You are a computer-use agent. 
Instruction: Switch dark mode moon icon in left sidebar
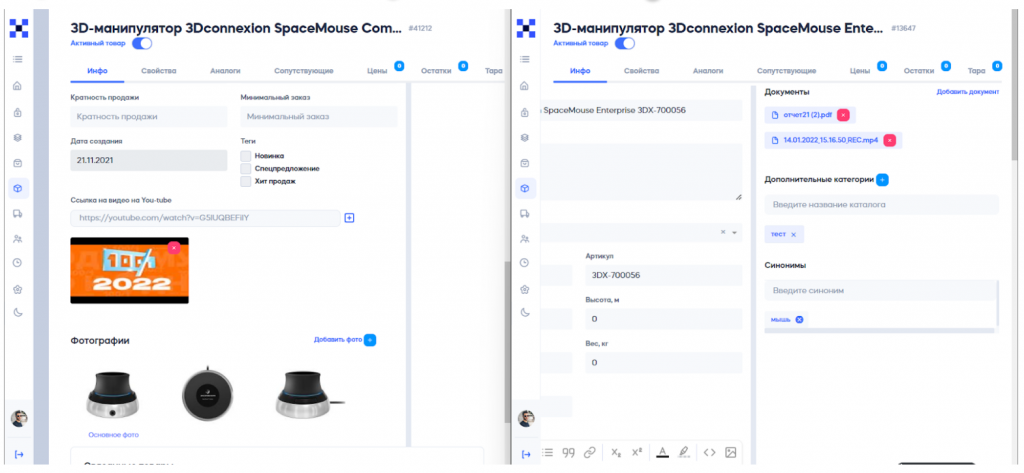[x=18, y=313]
